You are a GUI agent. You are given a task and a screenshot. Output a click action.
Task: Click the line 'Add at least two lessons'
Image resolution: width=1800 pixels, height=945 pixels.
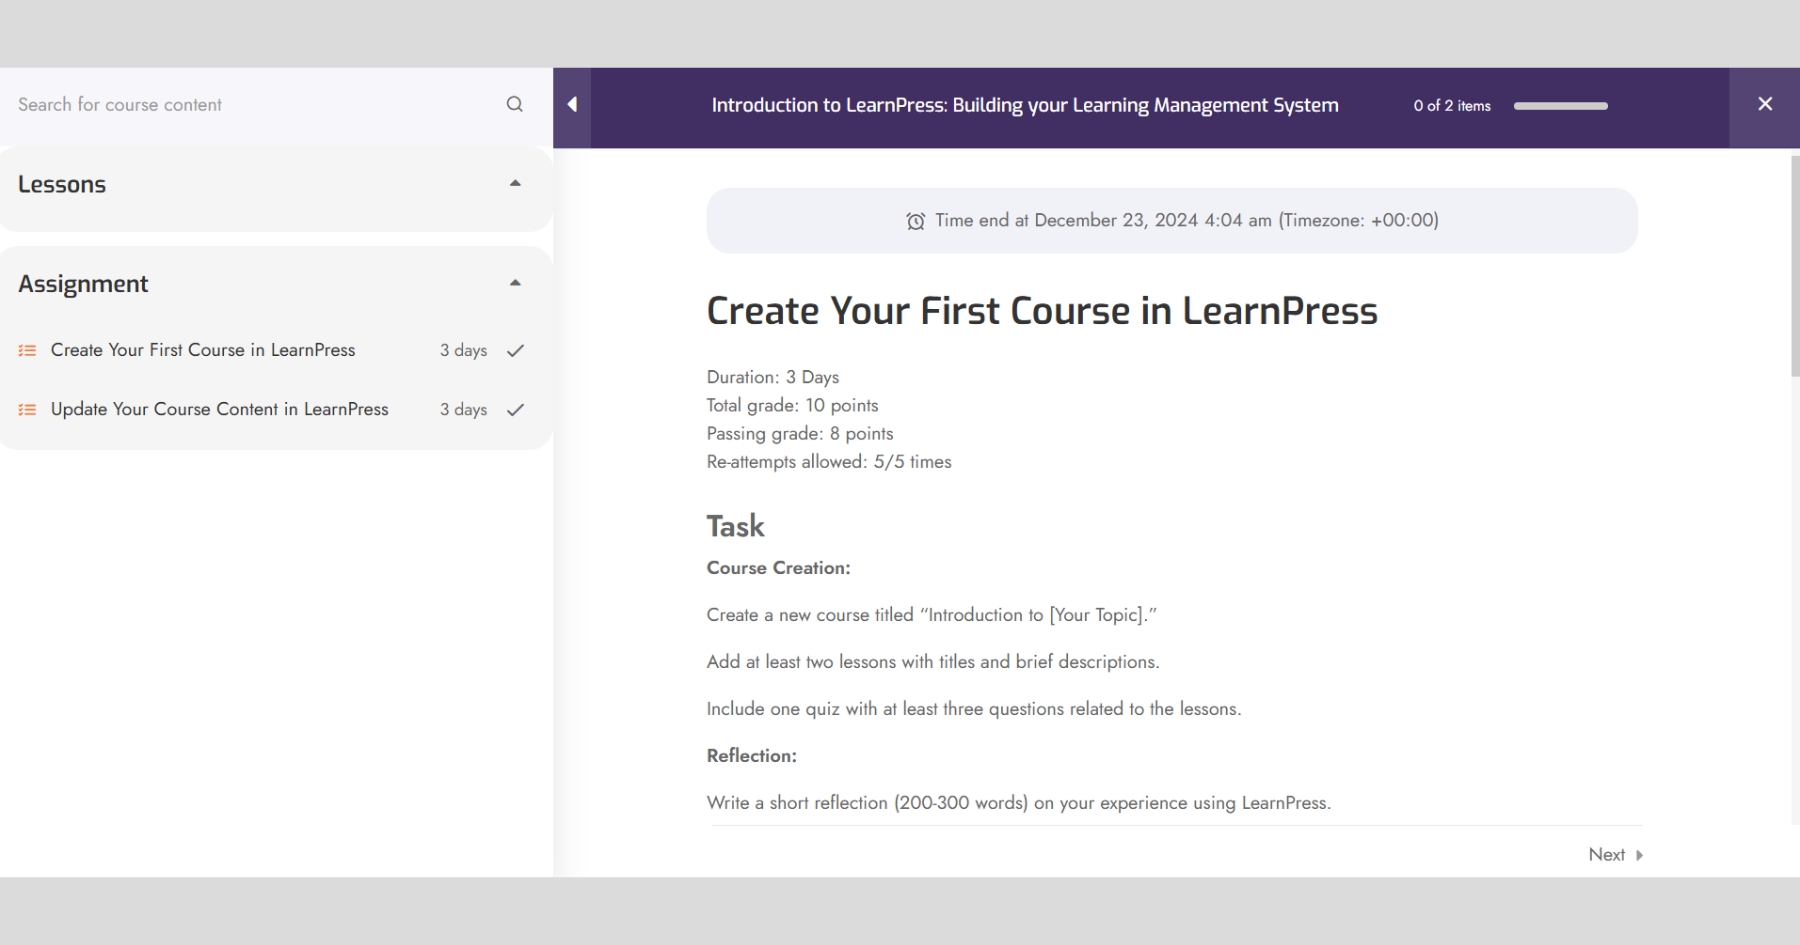pos(933,662)
